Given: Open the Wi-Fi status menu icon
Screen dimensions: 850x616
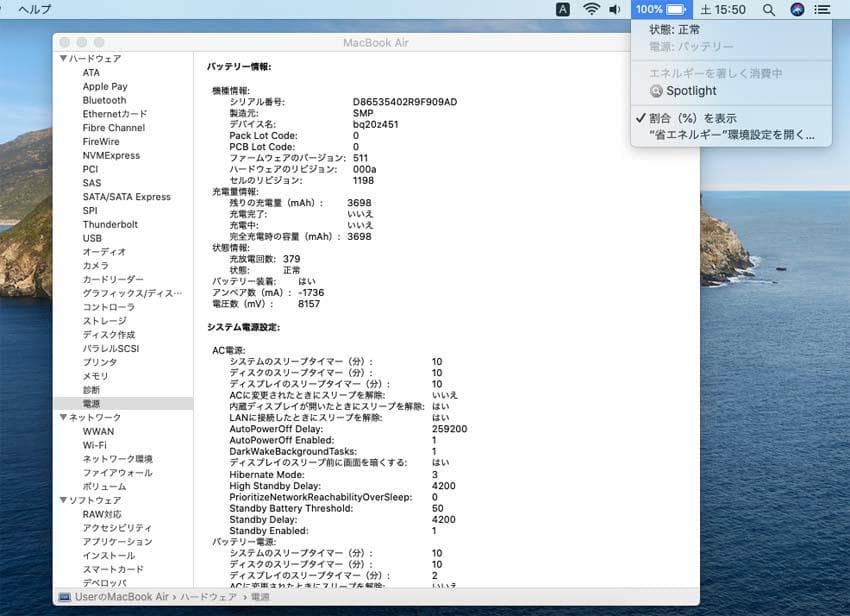Looking at the screenshot, I should [x=591, y=9].
